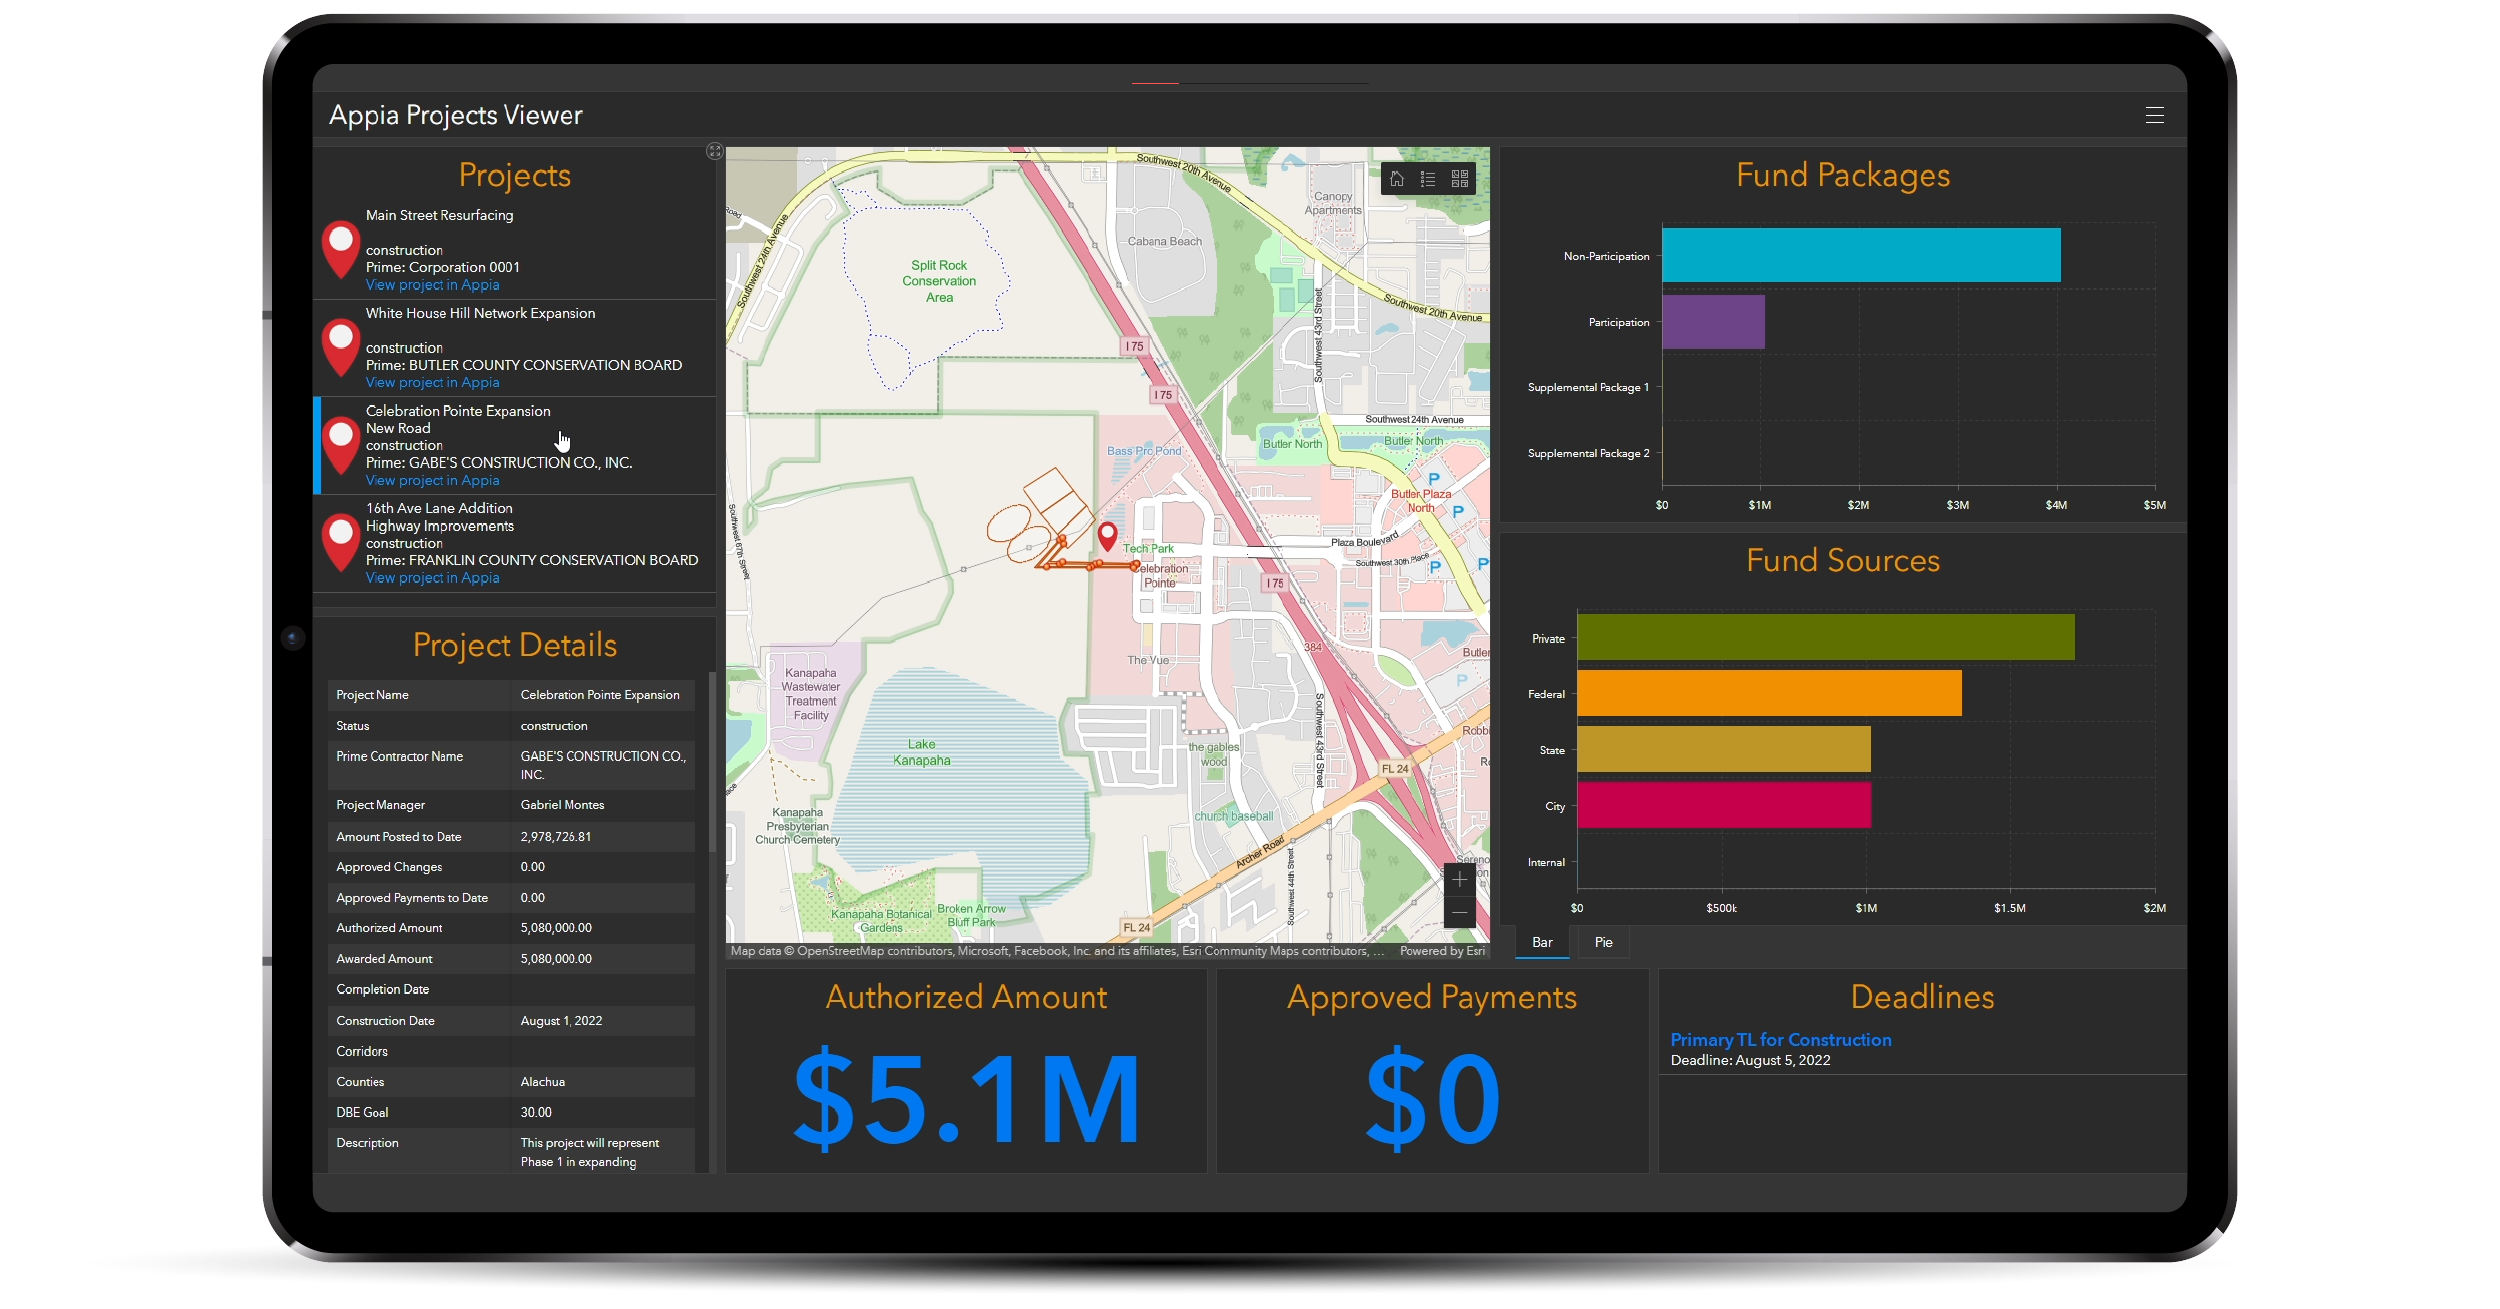Zoom out using the map minus button

point(1459,912)
